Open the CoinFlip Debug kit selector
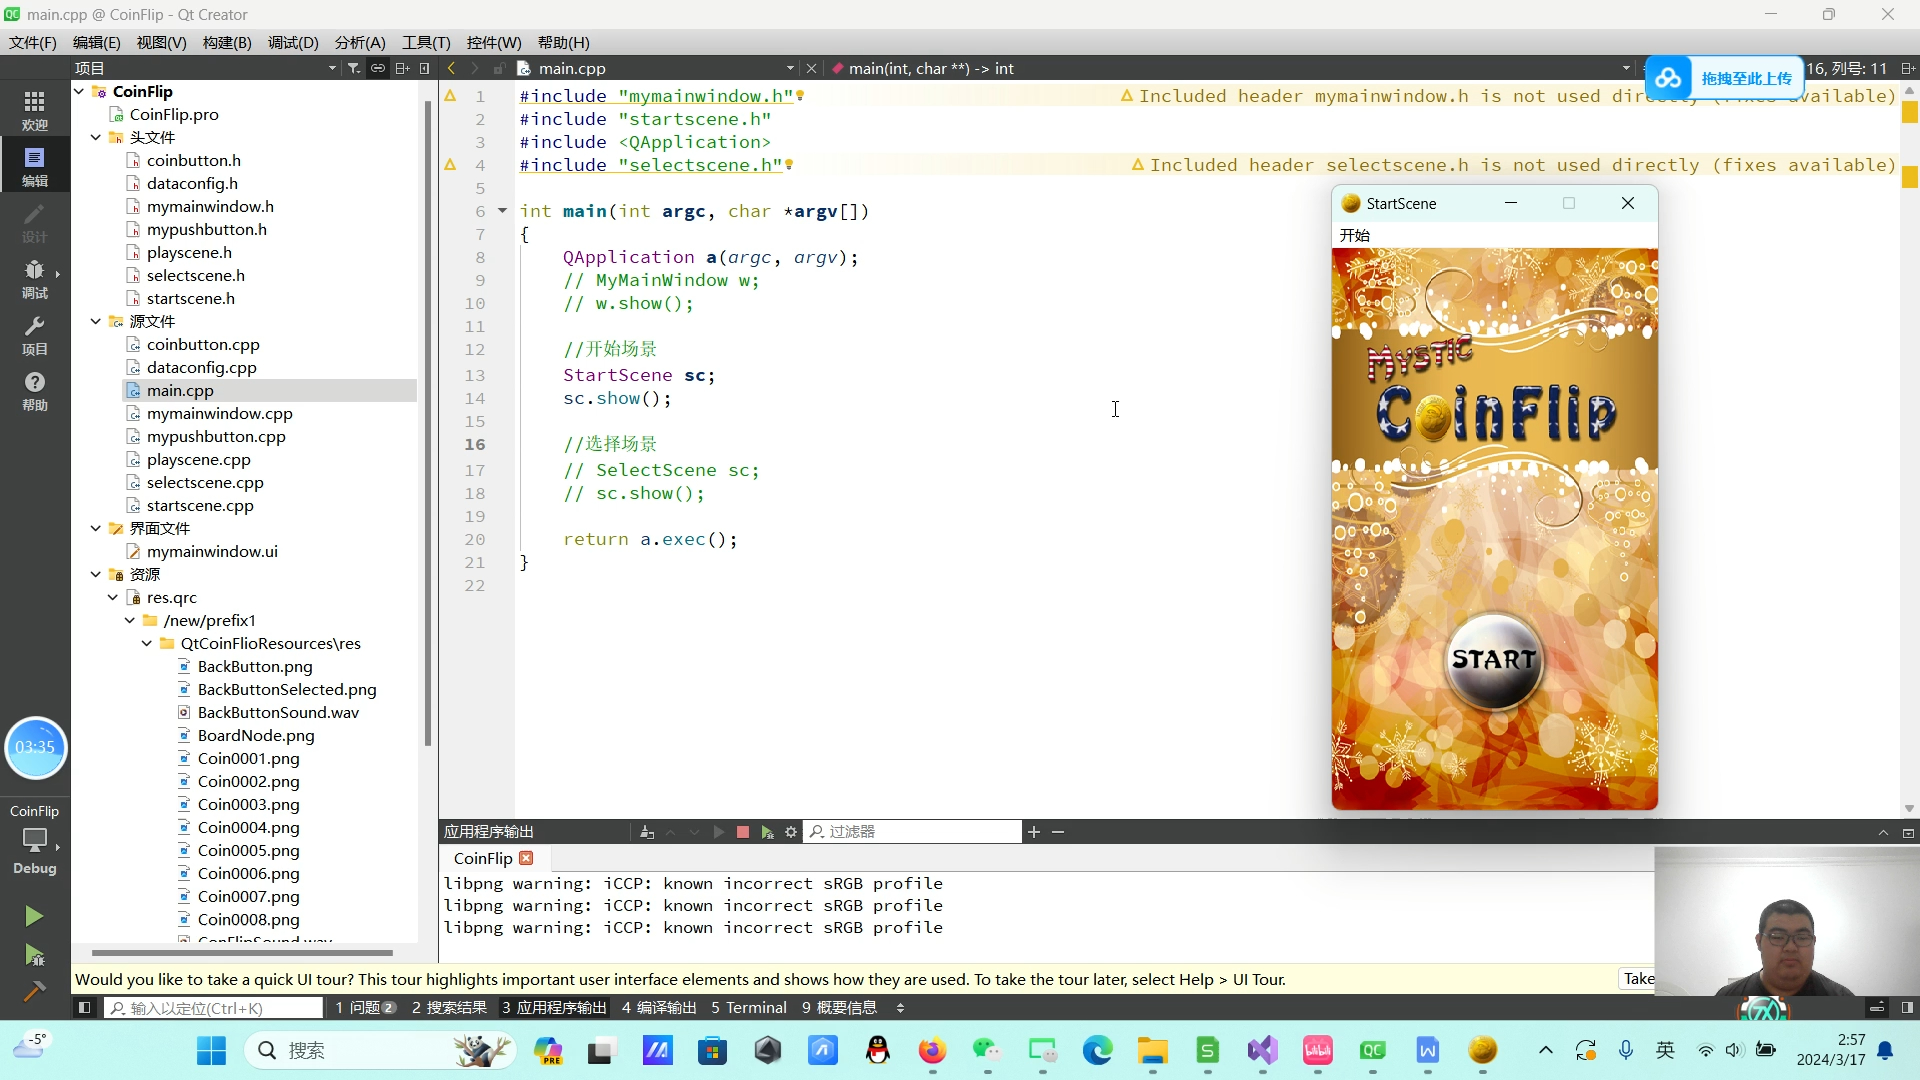The image size is (1920, 1080). [x=35, y=838]
